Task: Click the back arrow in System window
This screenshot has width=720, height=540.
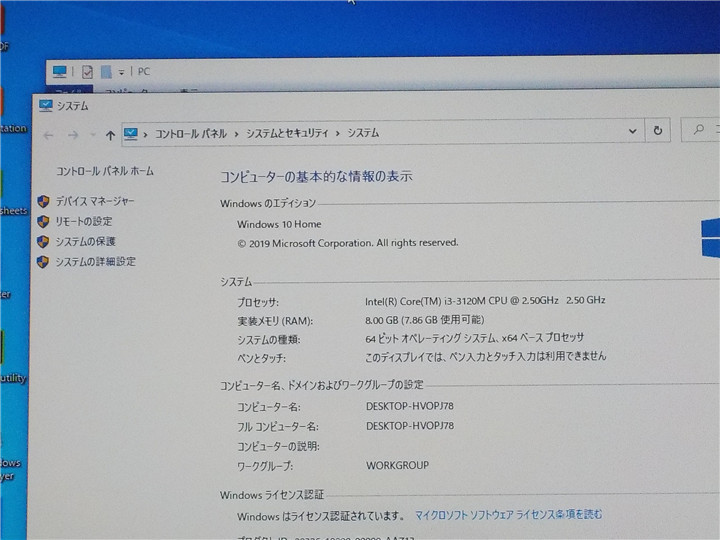Action: click(48, 135)
